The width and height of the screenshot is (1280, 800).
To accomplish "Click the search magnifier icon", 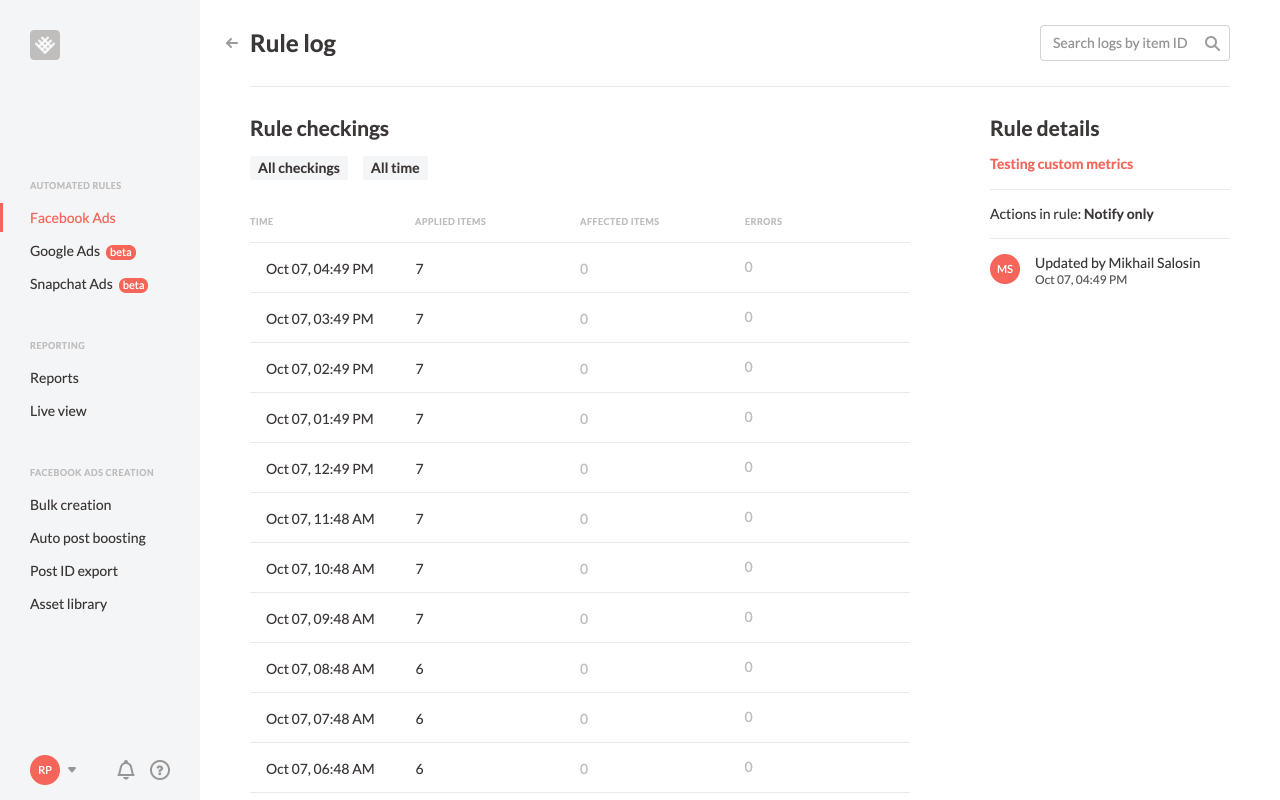I will [x=1212, y=43].
